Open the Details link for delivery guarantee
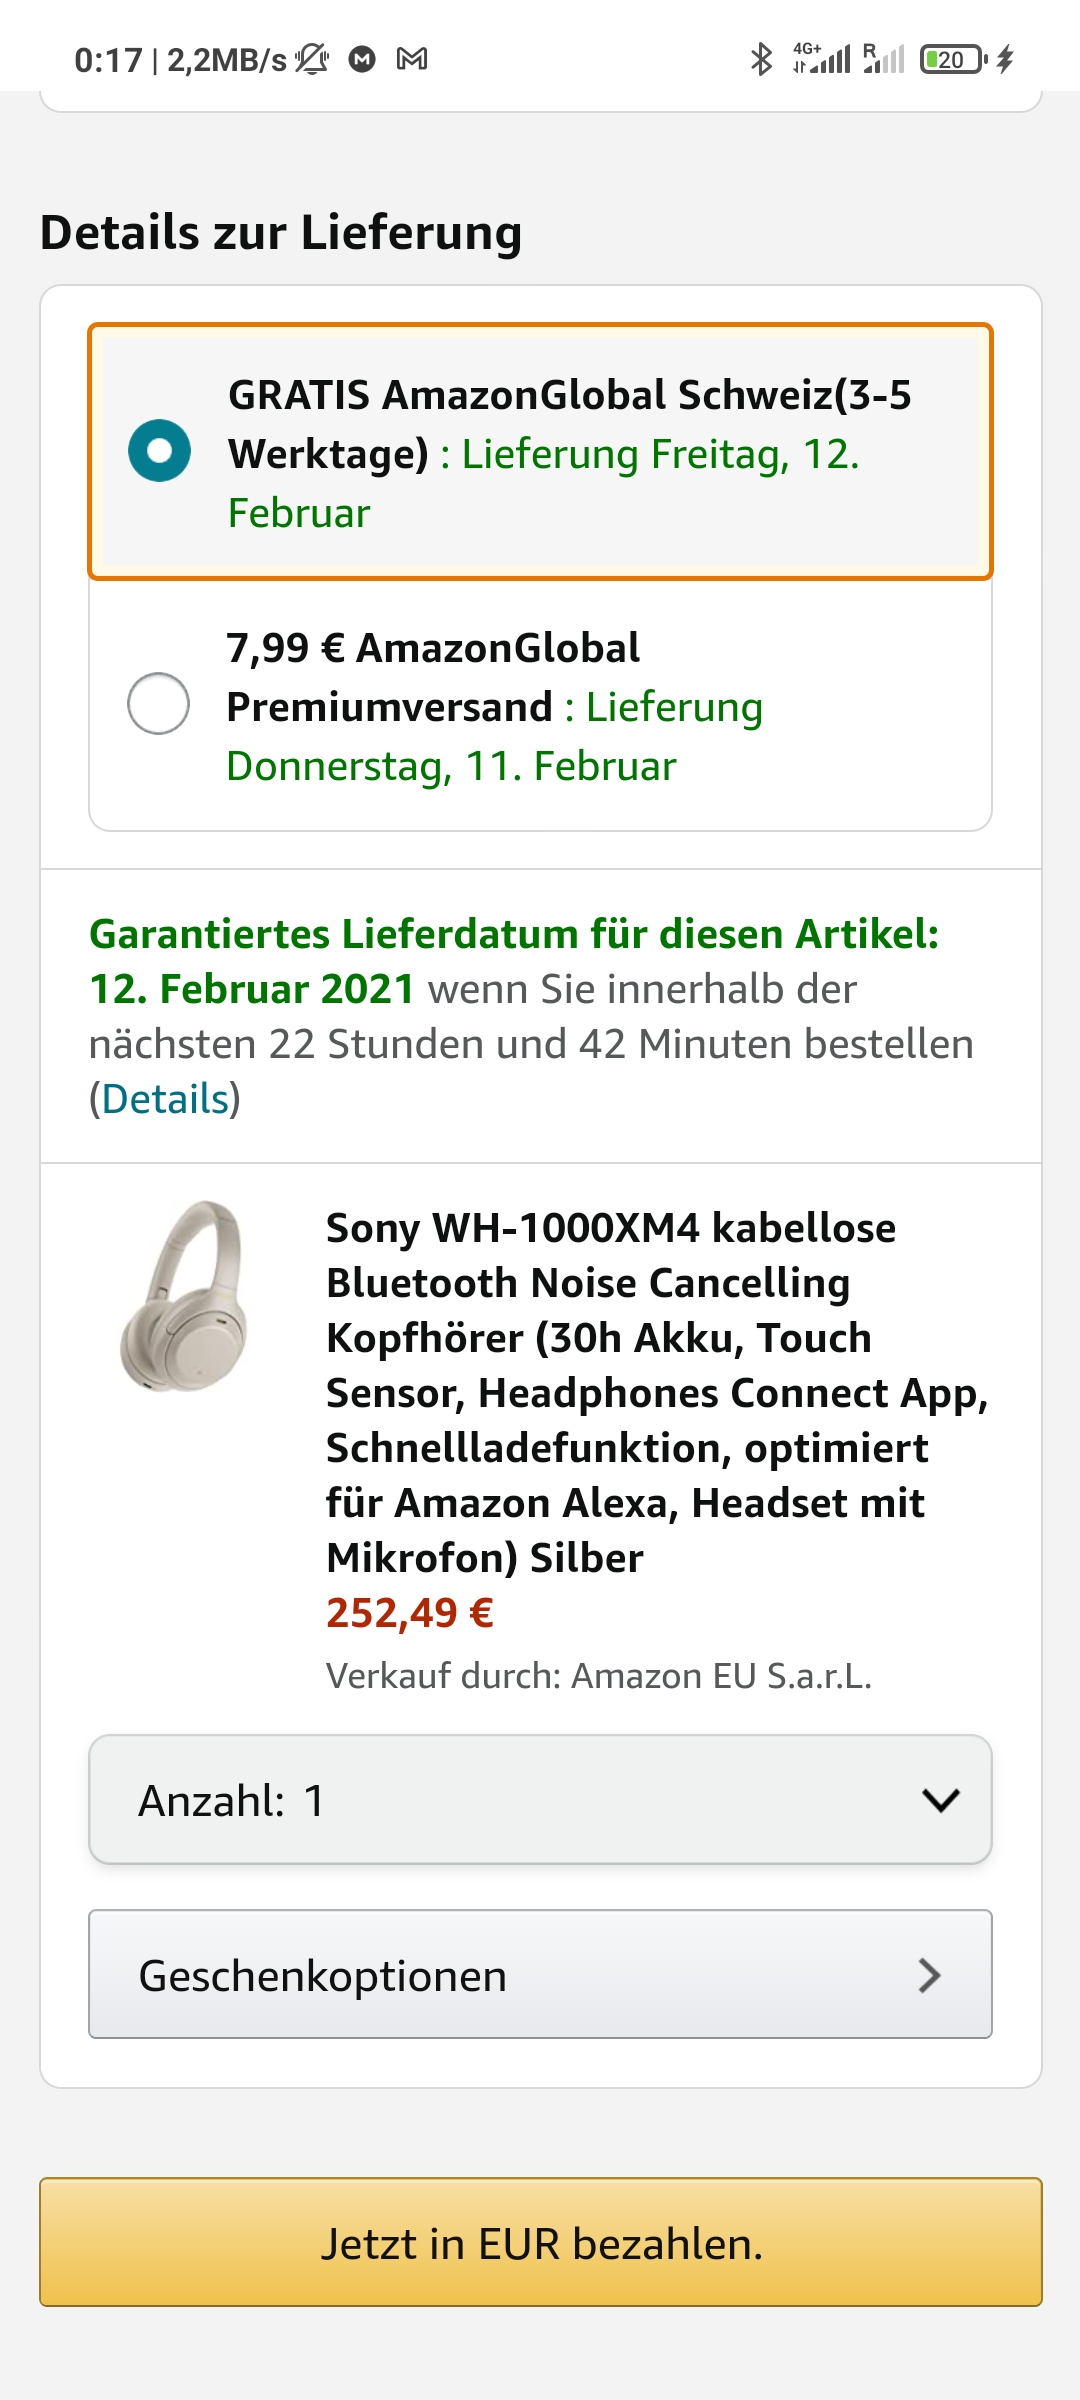Screen dimensions: 1080x2400 point(165,1099)
